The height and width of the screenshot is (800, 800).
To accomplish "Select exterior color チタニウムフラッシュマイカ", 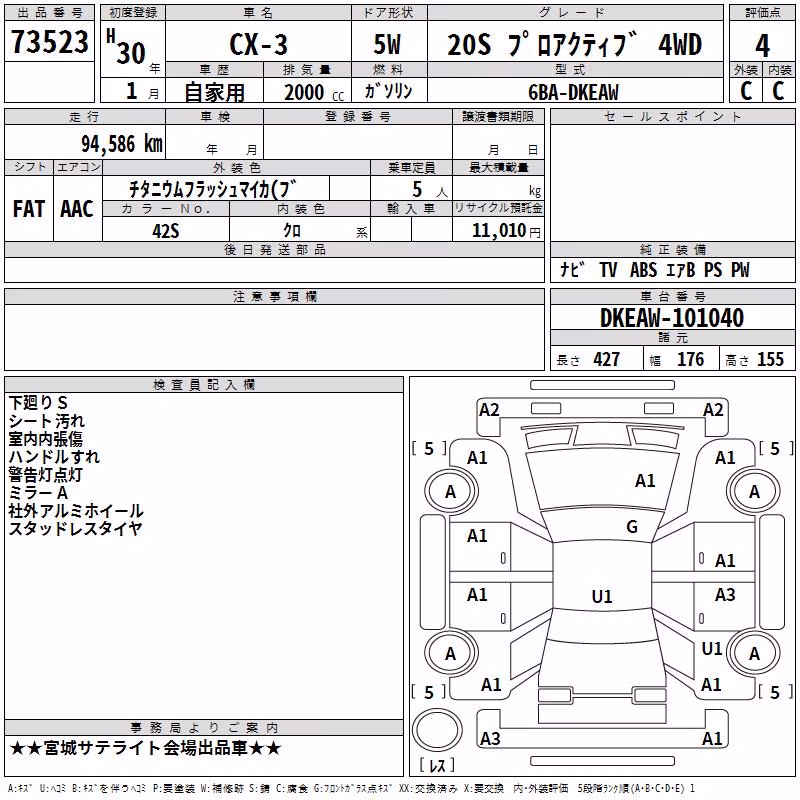I will [212, 189].
